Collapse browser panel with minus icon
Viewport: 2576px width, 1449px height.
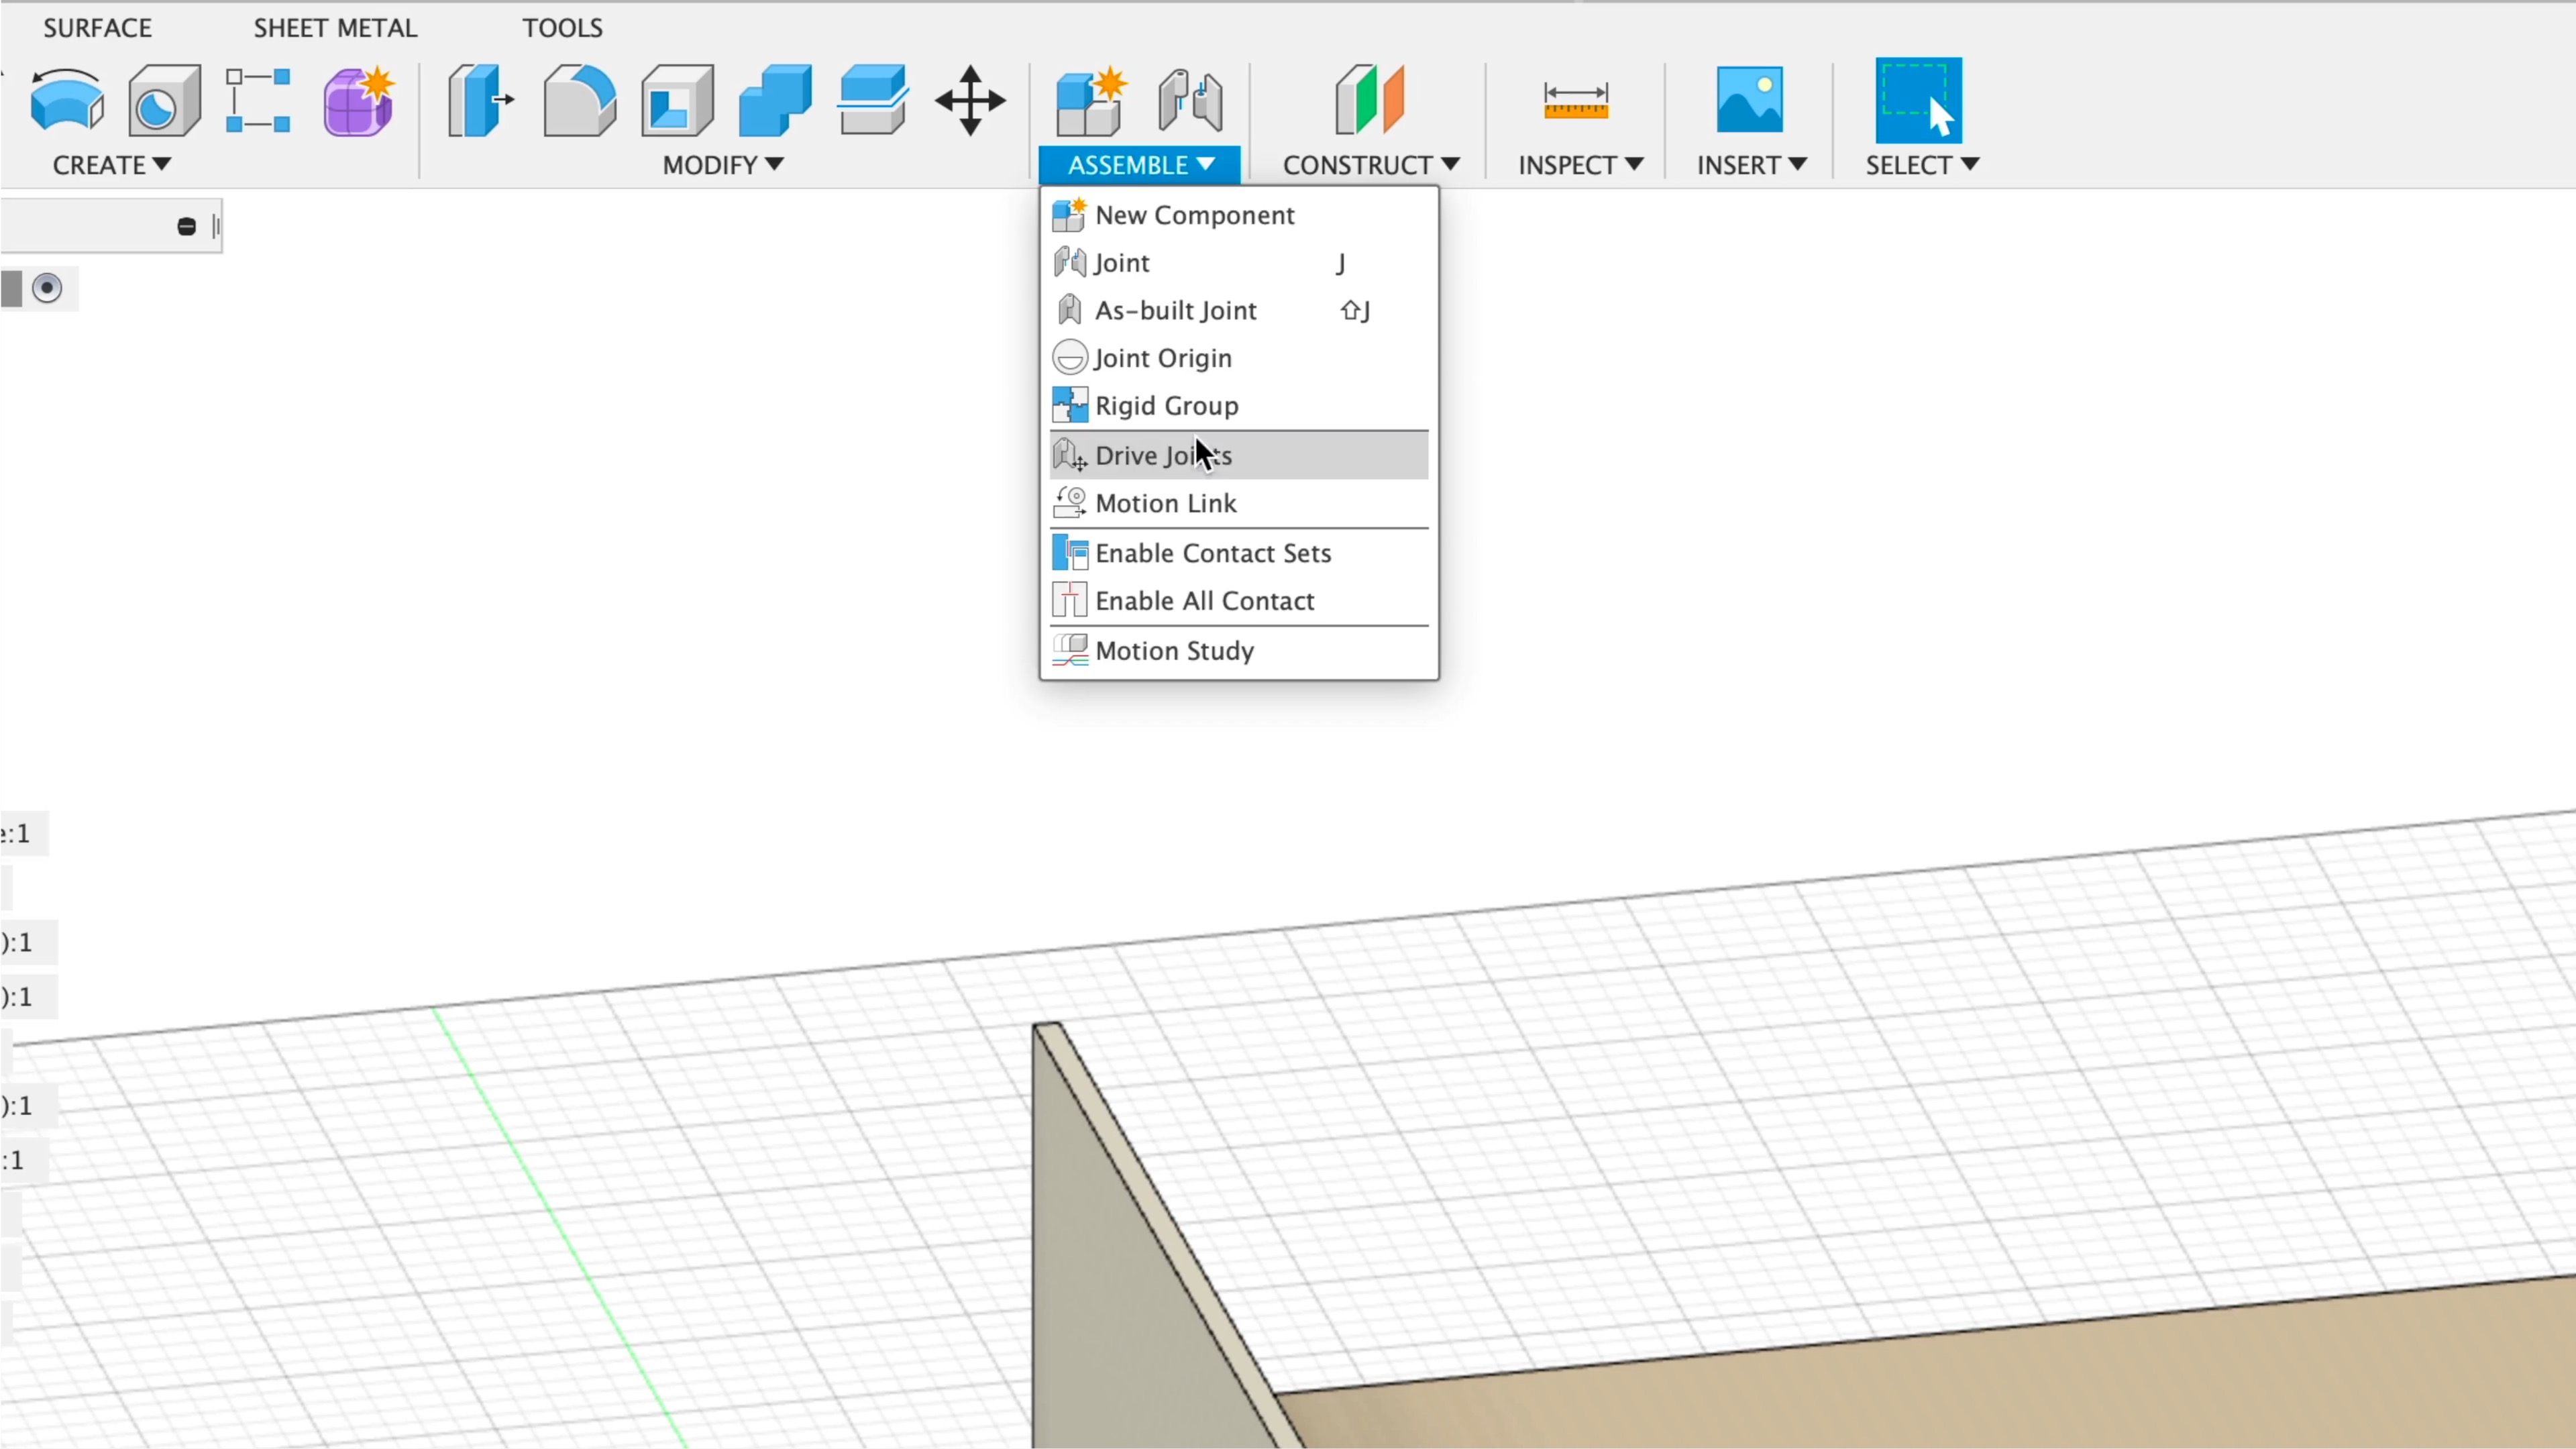(186, 227)
